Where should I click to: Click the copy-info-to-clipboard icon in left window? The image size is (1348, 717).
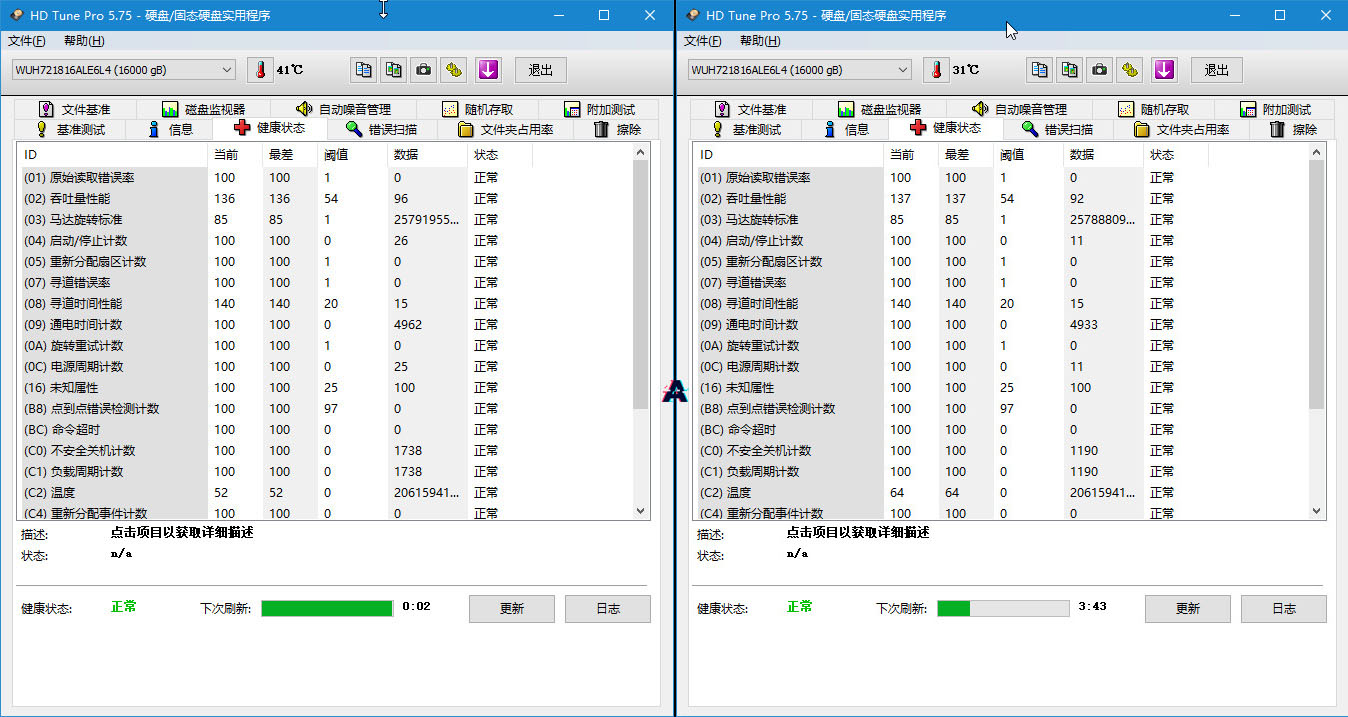coord(365,69)
